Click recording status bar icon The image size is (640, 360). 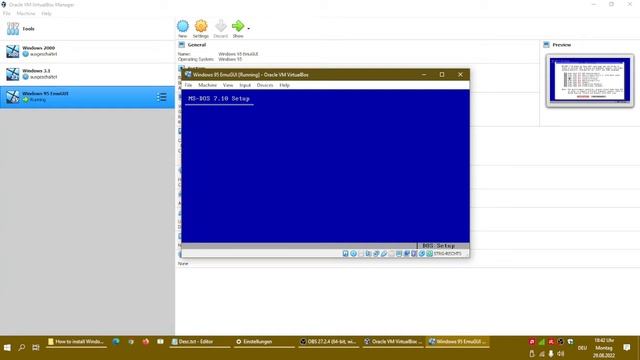point(407,253)
